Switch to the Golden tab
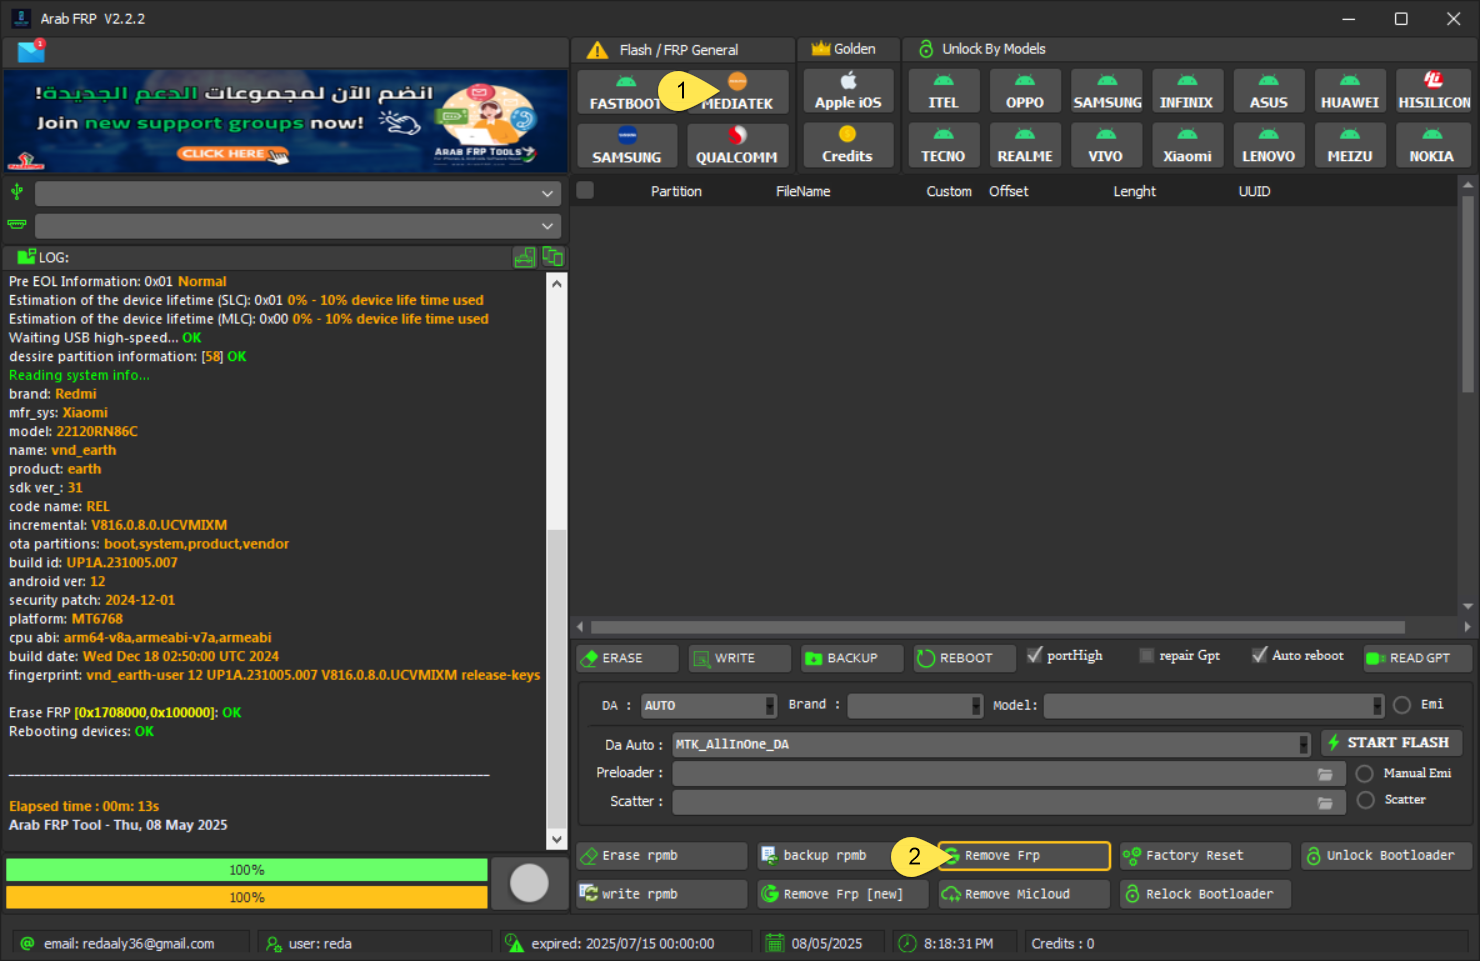 (845, 49)
